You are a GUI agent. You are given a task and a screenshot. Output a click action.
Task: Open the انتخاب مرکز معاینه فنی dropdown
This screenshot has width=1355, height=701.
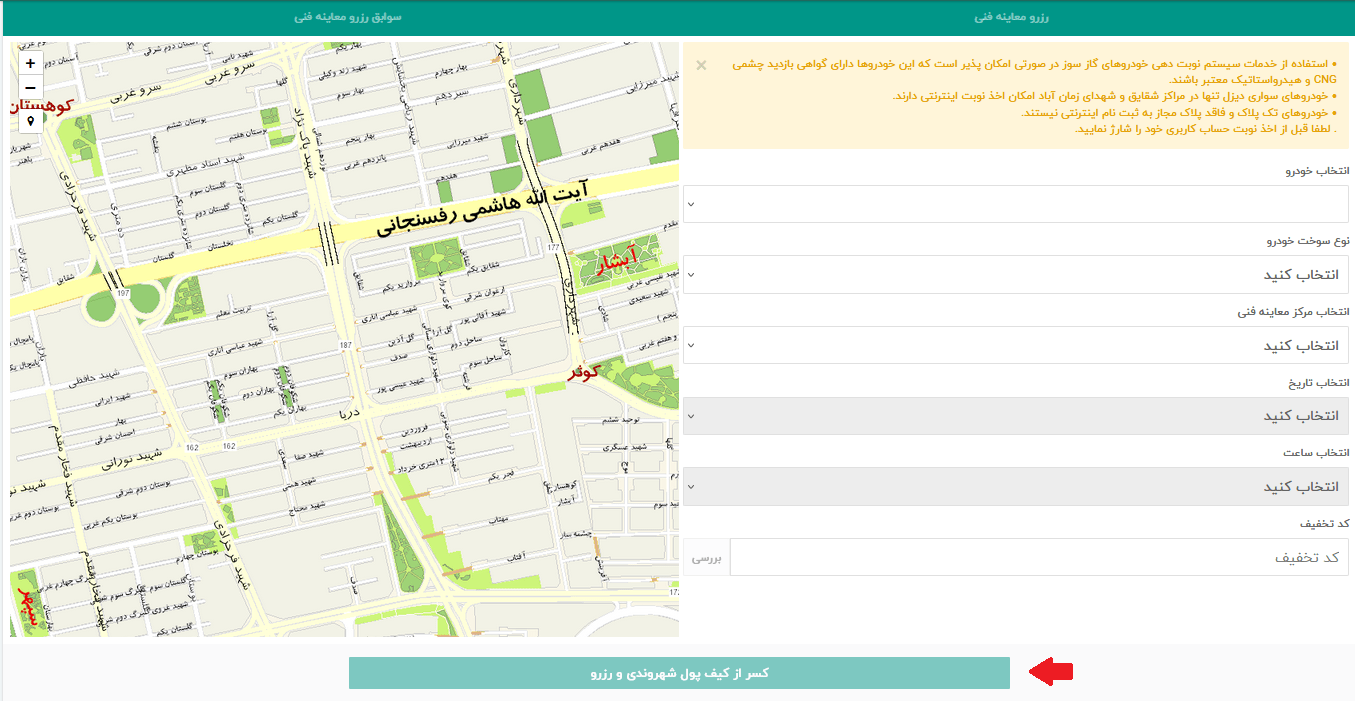(1016, 345)
